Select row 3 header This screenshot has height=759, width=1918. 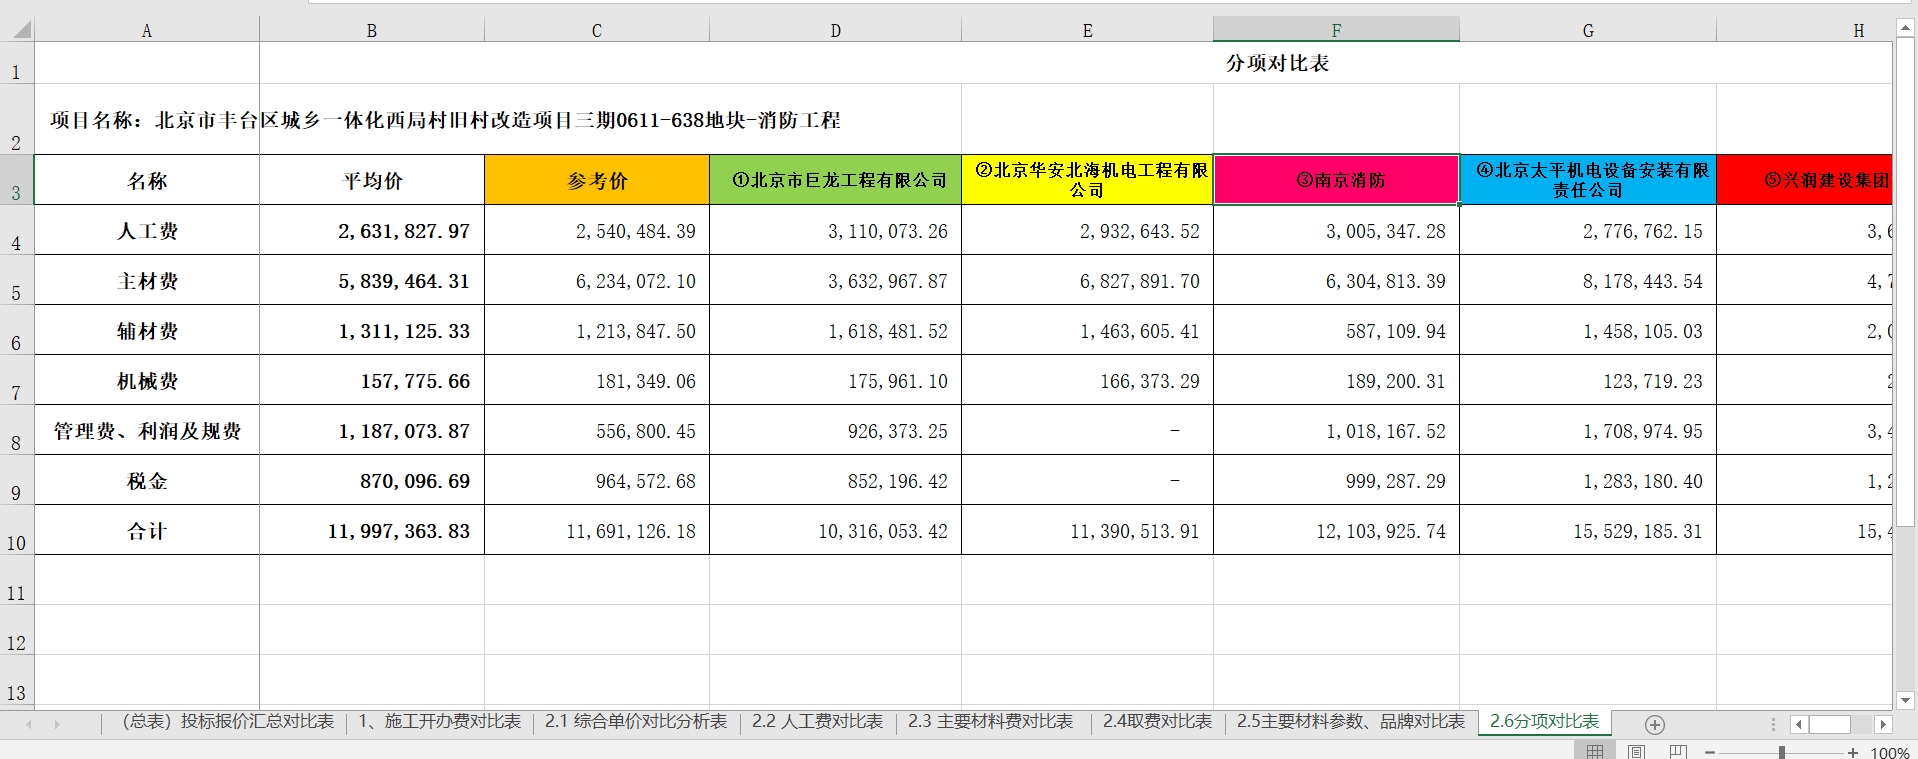point(17,180)
